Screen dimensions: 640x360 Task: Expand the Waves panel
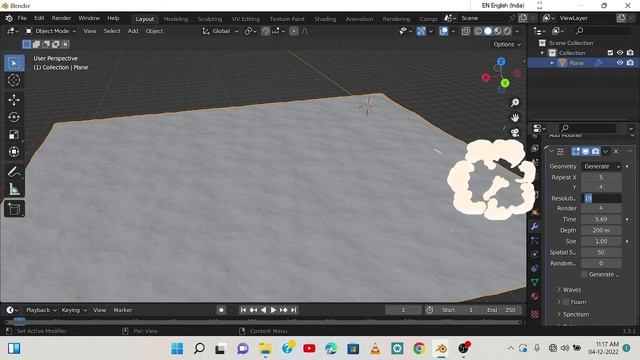571,290
